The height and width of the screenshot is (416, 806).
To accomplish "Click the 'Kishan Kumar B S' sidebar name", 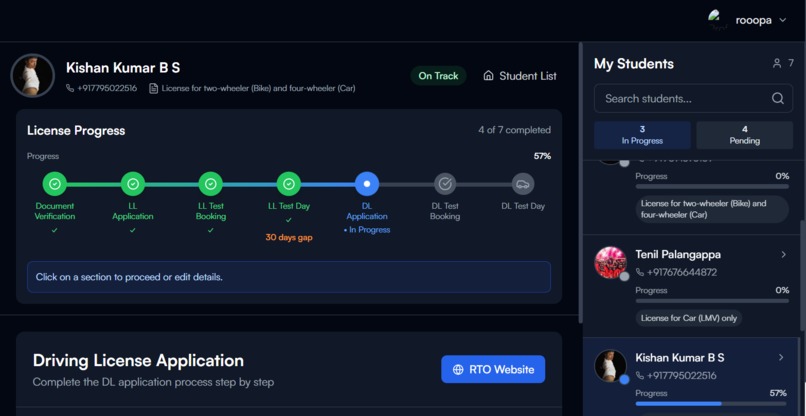I will (680, 357).
